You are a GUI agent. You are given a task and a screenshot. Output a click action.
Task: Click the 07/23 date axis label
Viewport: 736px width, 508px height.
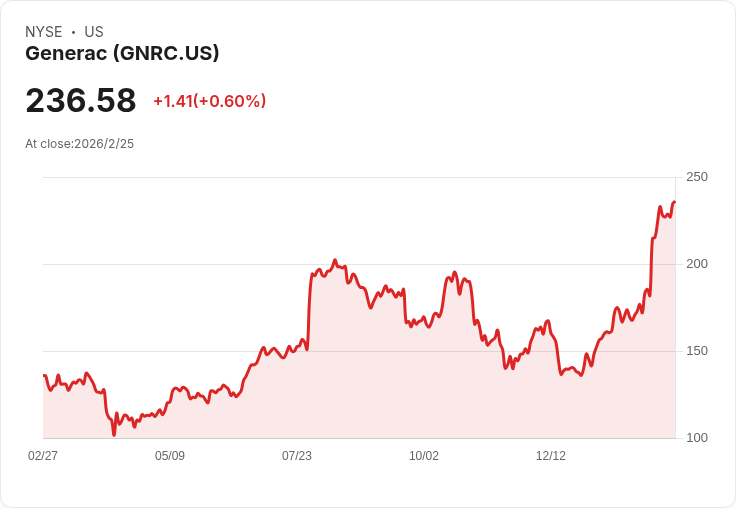(x=297, y=455)
